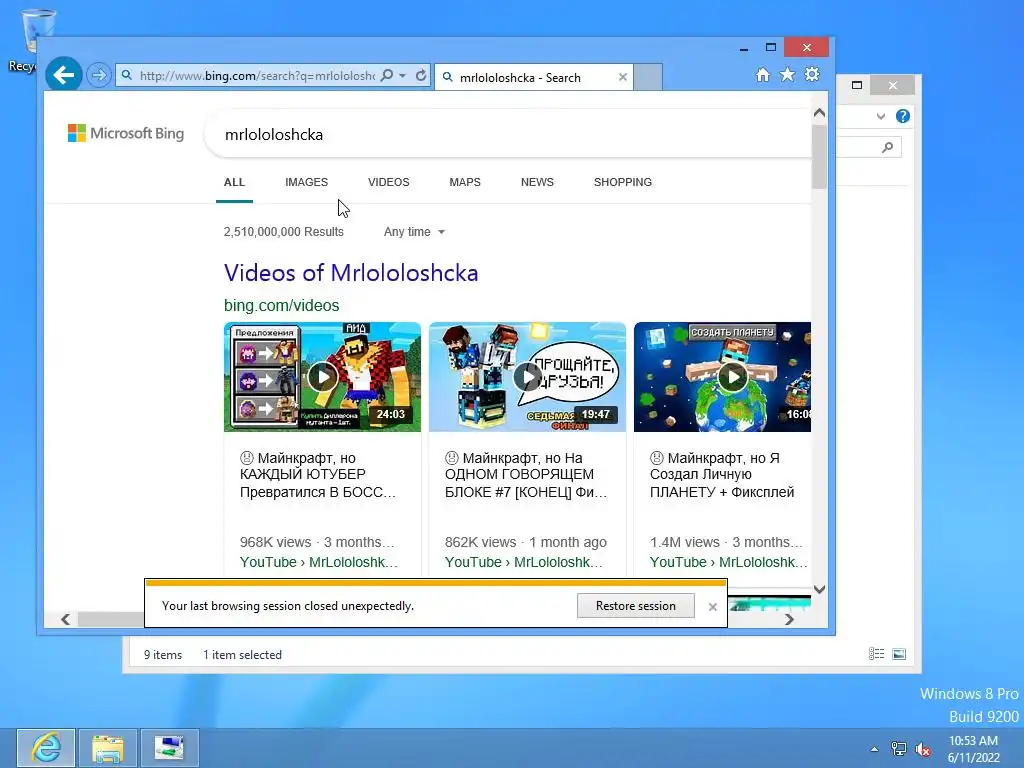This screenshot has height=768, width=1024.
Task: Open the Videos of Mrlololoshcka heading link
Action: coord(351,273)
